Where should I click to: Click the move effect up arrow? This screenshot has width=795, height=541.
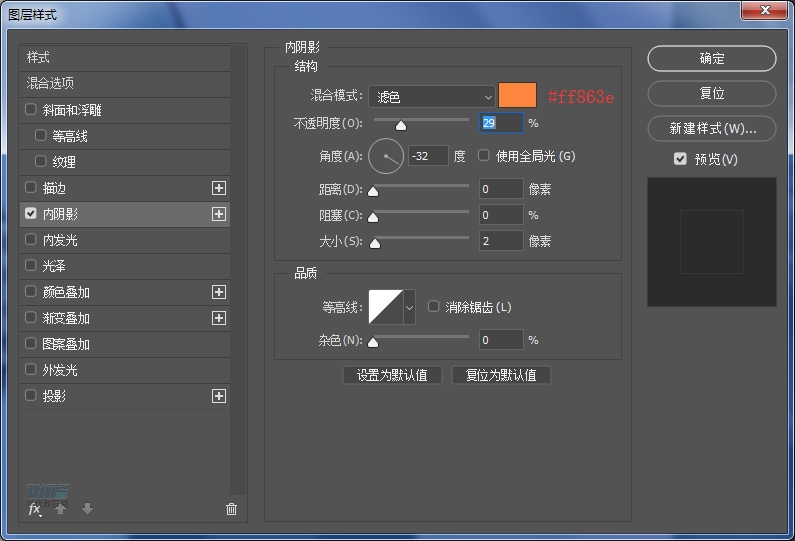(x=61, y=509)
